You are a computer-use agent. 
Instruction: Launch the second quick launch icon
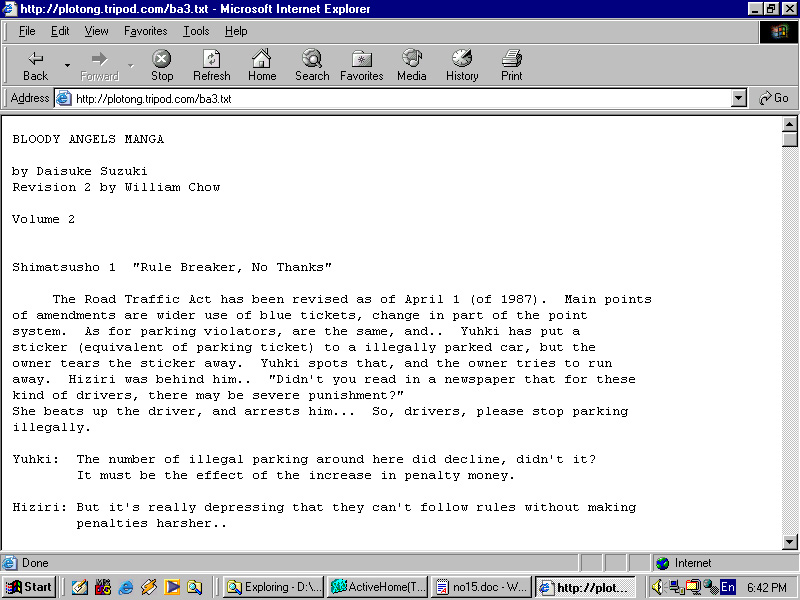103,587
